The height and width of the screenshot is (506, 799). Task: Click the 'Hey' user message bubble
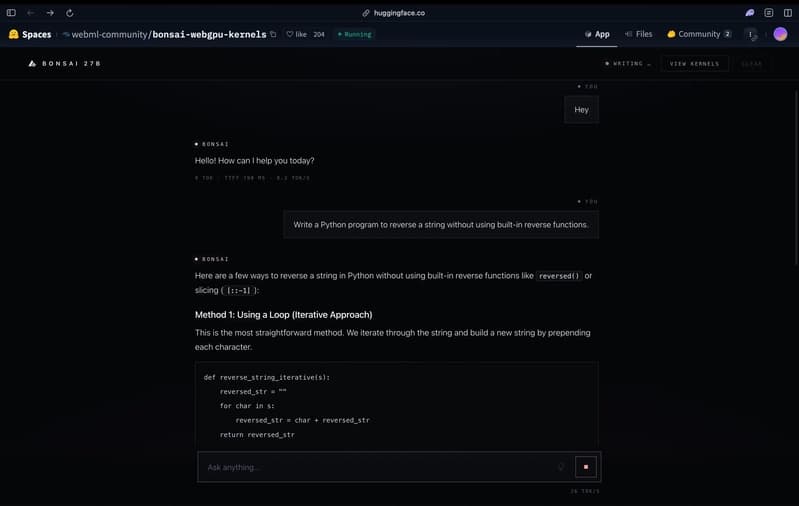coord(581,110)
